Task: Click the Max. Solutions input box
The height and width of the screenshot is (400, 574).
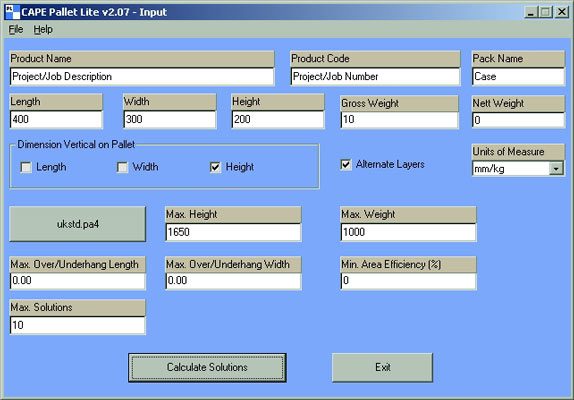Action: click(x=78, y=325)
